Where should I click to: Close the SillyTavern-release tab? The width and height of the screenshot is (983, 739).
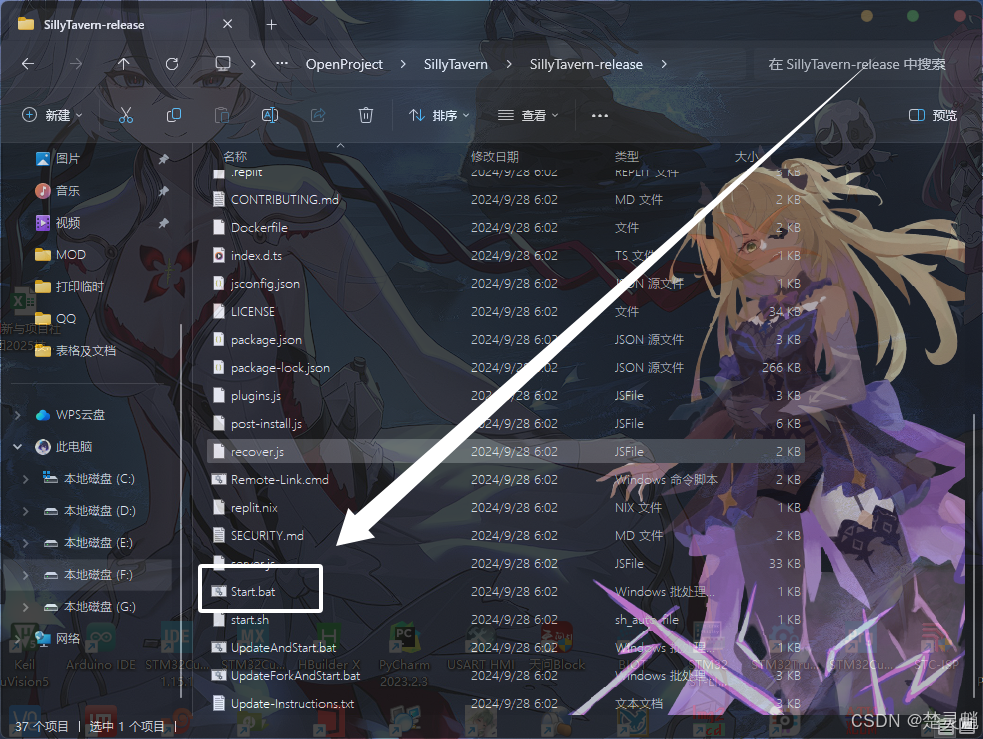point(228,24)
